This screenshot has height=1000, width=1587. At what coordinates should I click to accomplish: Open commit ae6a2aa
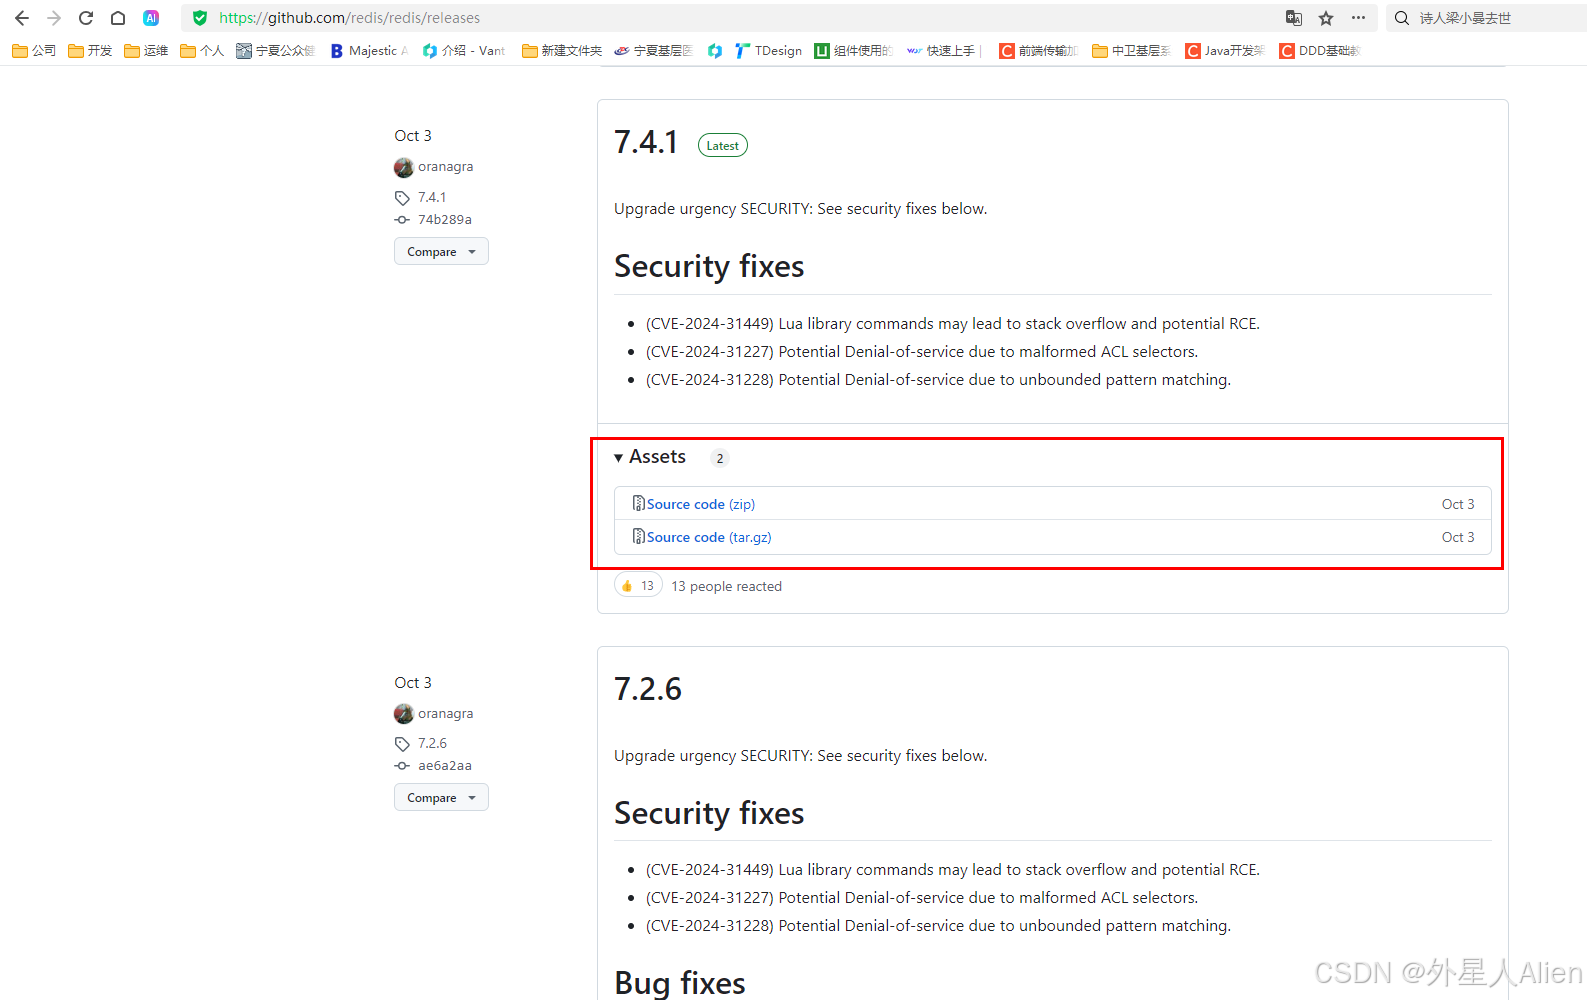[445, 765]
